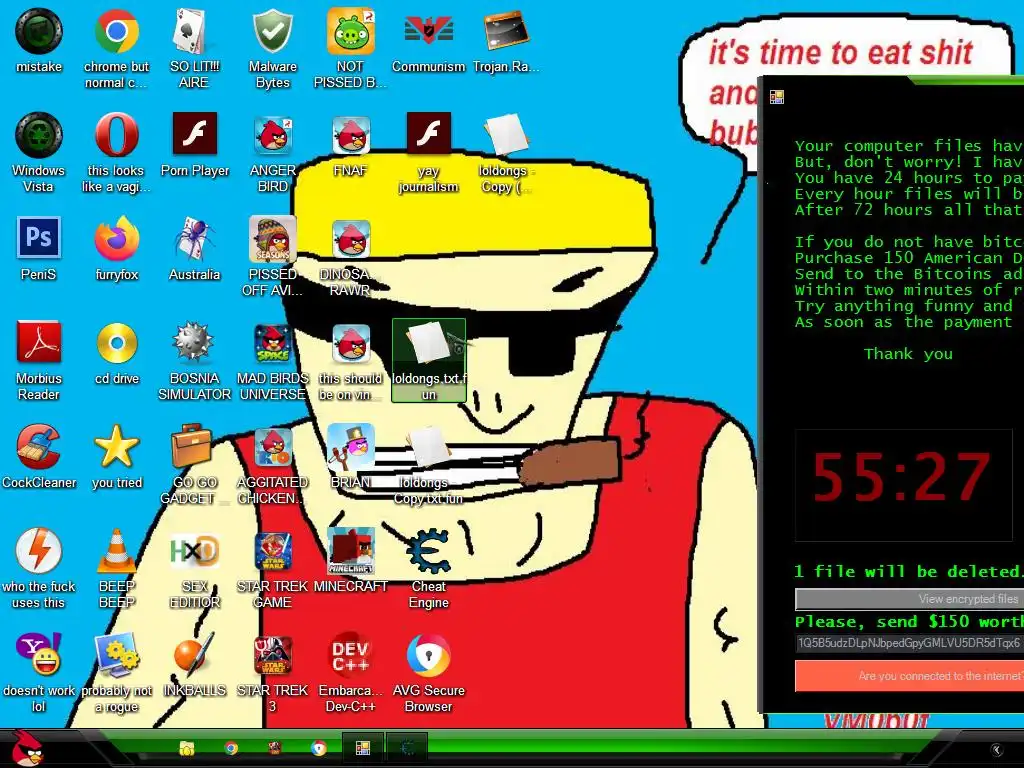Open 'PISSED OFF AVI...' Seasons icon
The image size is (1024, 768).
pos(272,256)
